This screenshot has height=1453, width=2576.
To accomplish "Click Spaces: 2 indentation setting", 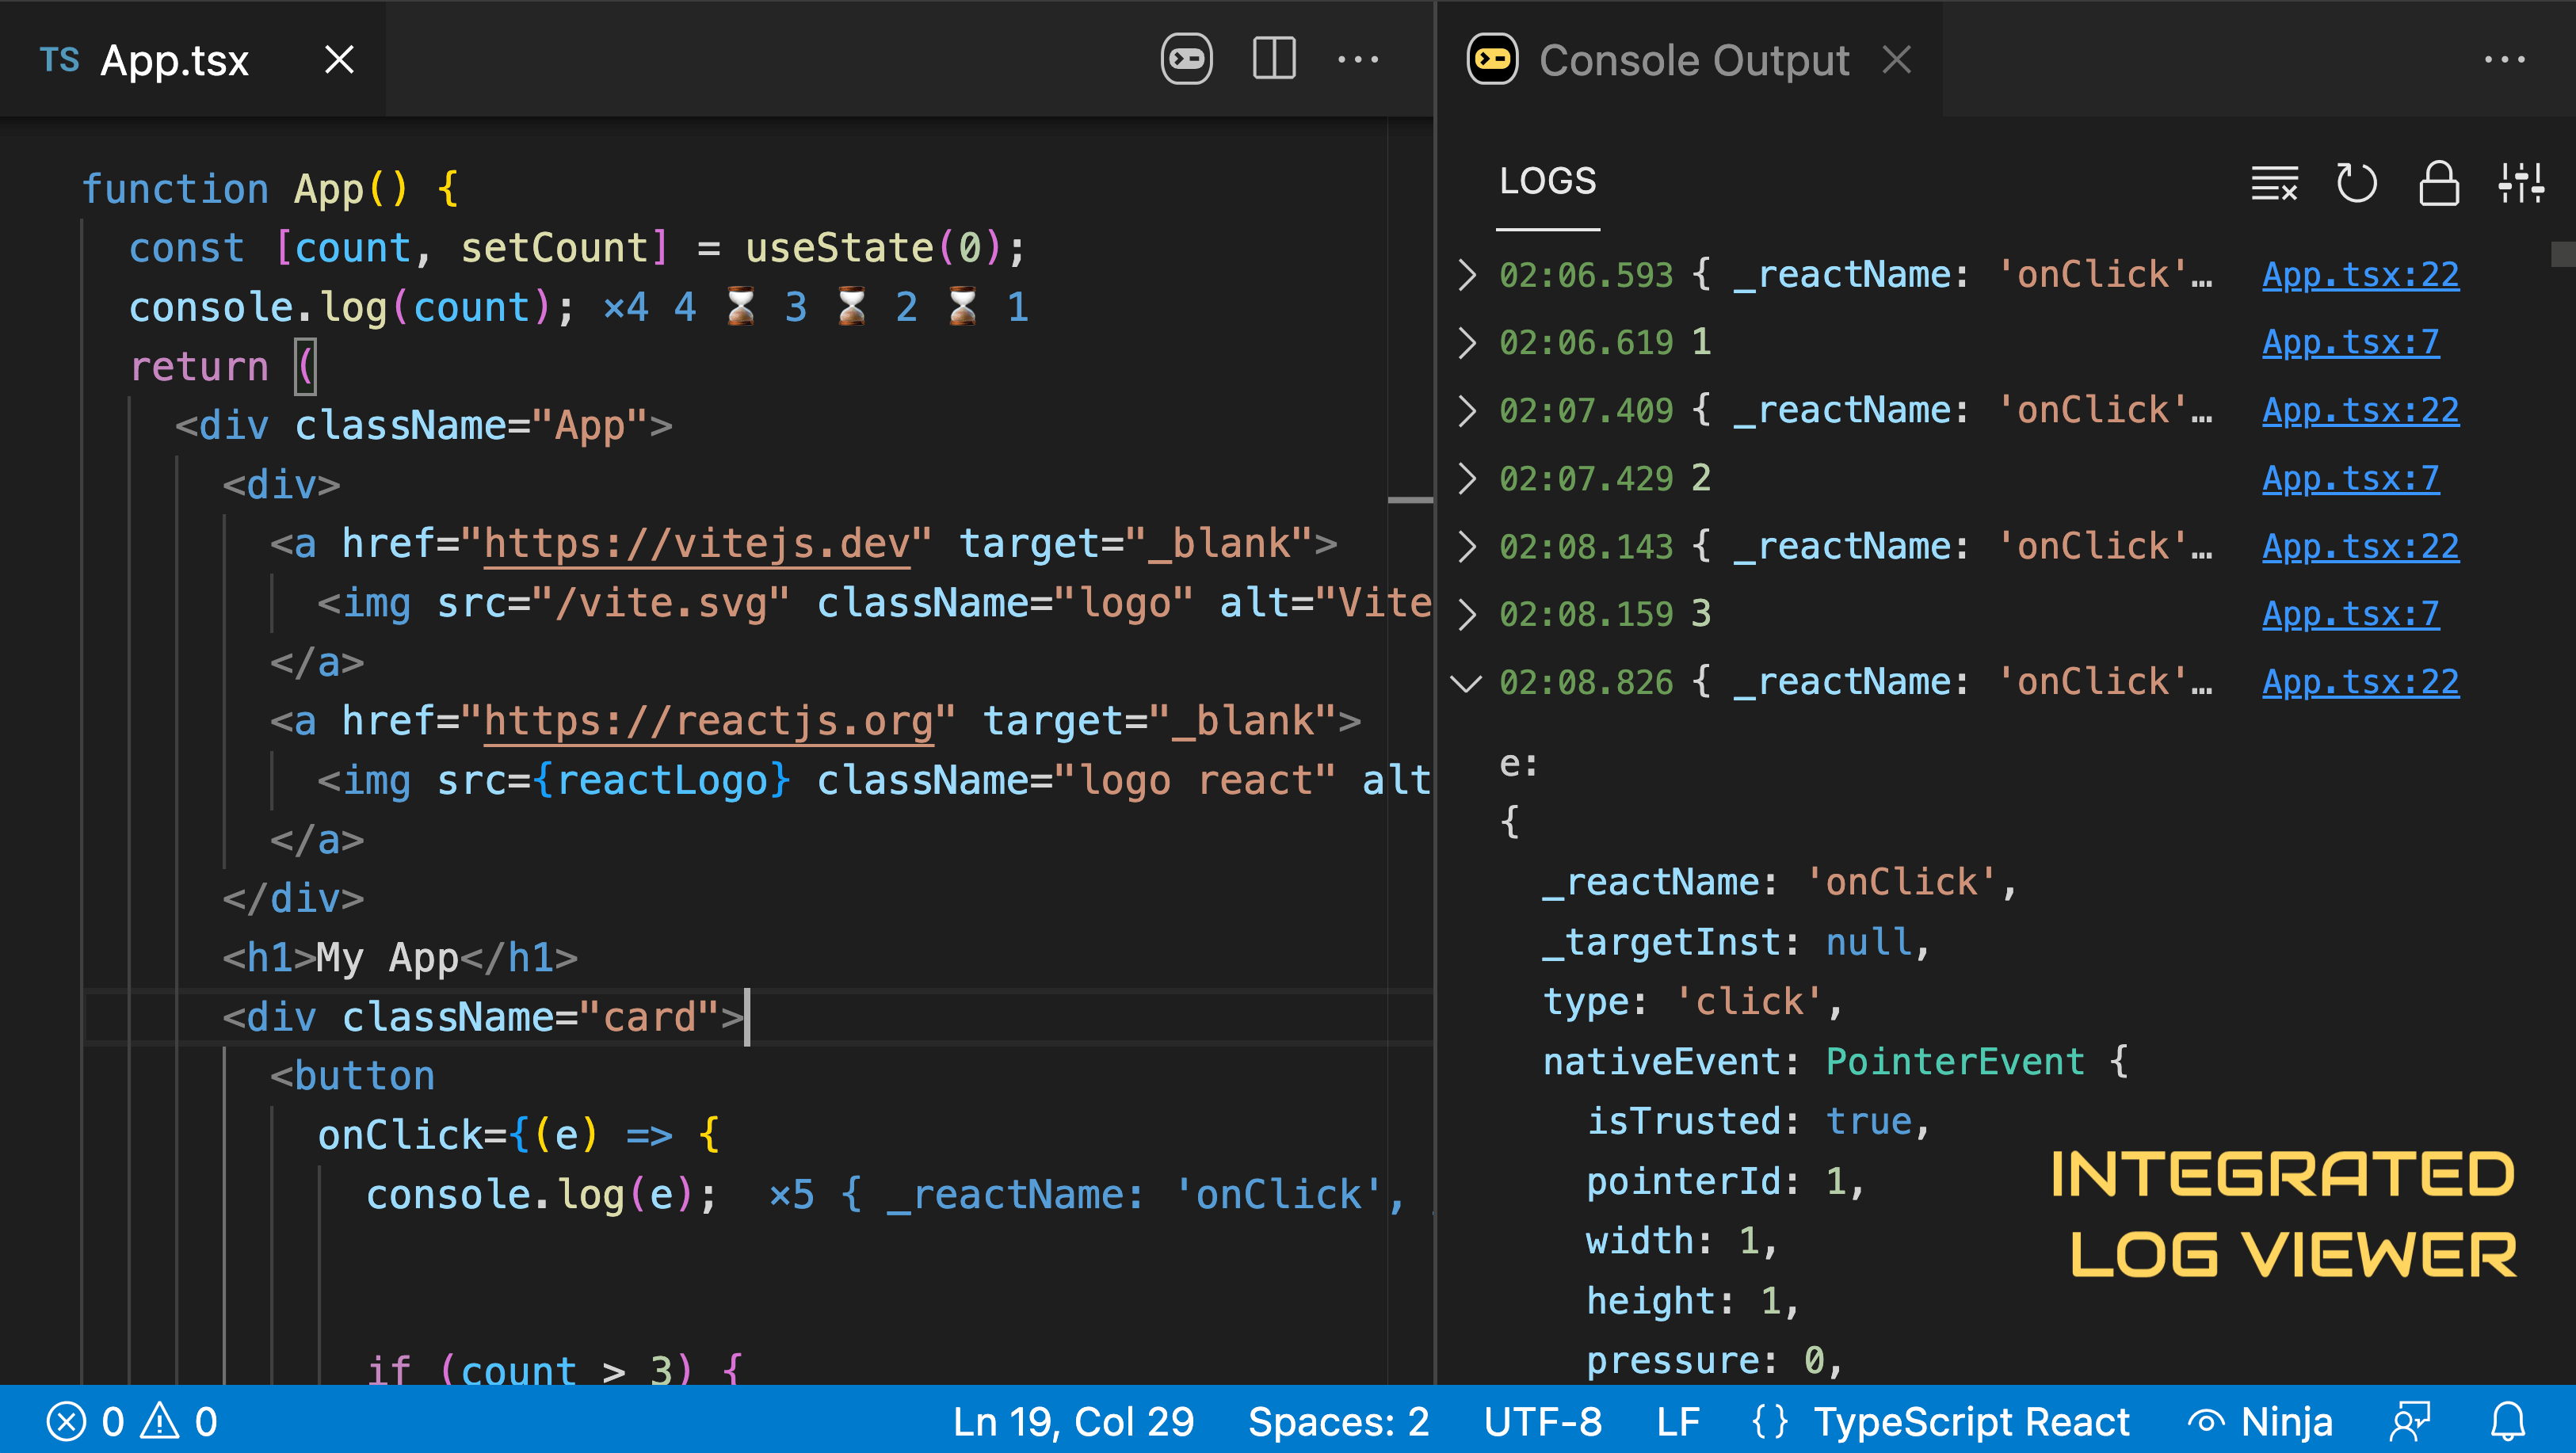I will point(1338,1421).
